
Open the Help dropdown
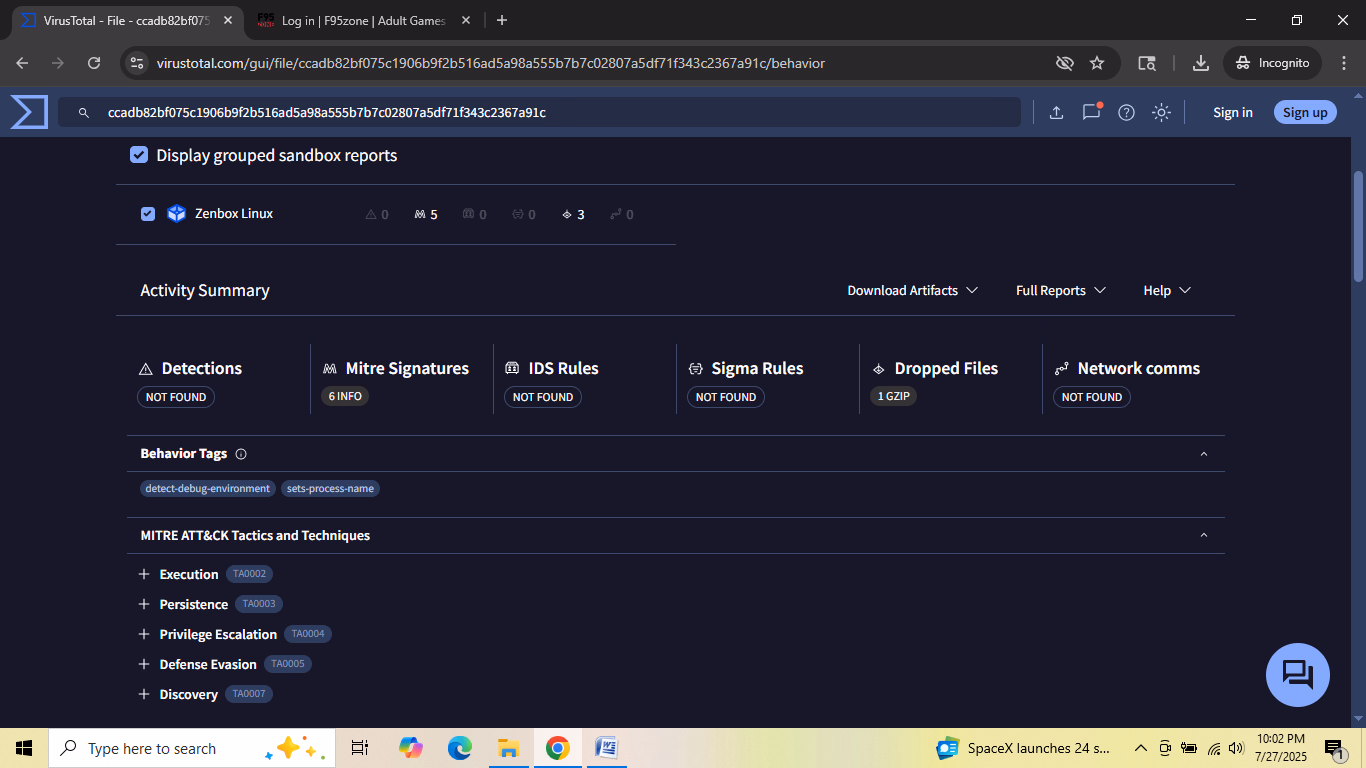[1167, 291]
